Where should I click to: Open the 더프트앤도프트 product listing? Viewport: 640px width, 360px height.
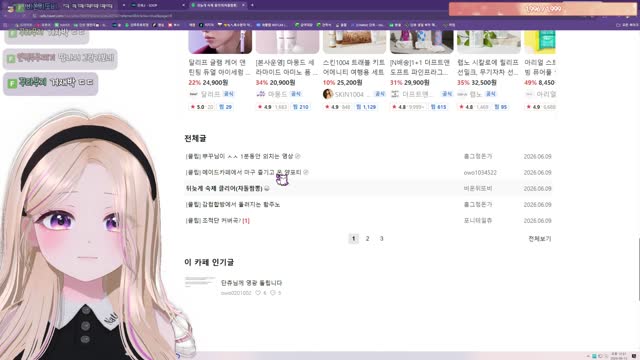[421, 67]
